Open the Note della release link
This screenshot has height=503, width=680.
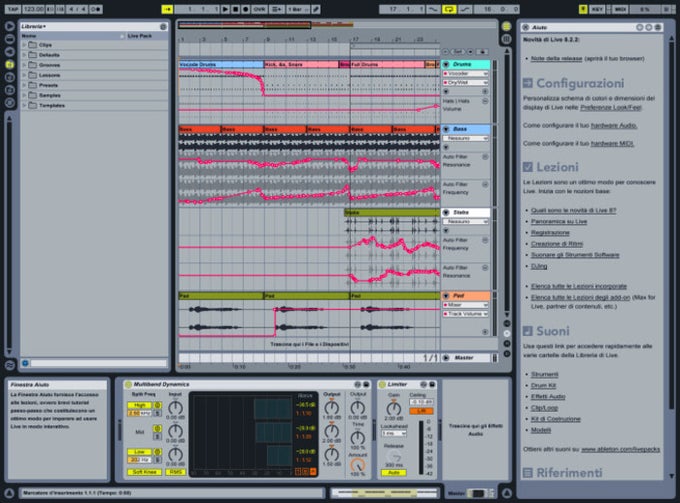[x=556, y=59]
